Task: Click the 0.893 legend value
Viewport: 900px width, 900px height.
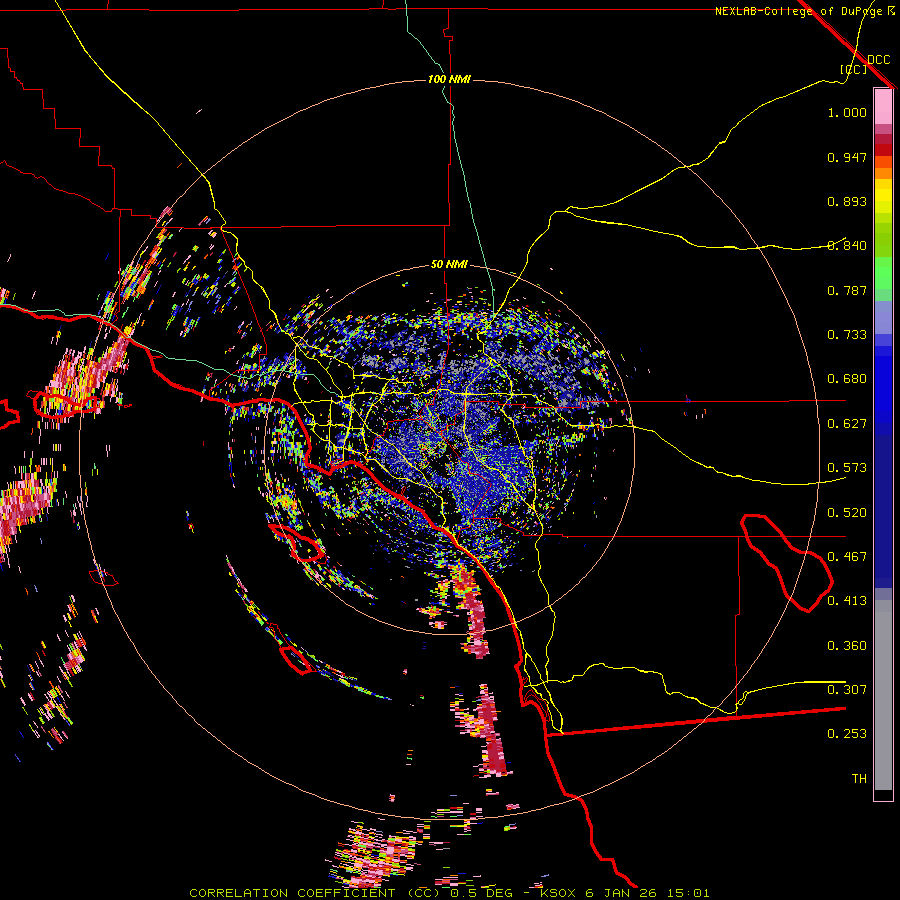Action: (x=847, y=201)
